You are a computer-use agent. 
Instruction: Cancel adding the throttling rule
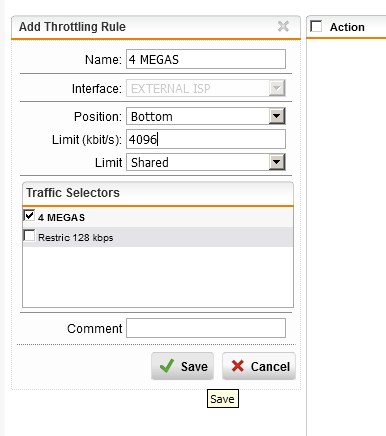pos(259,366)
